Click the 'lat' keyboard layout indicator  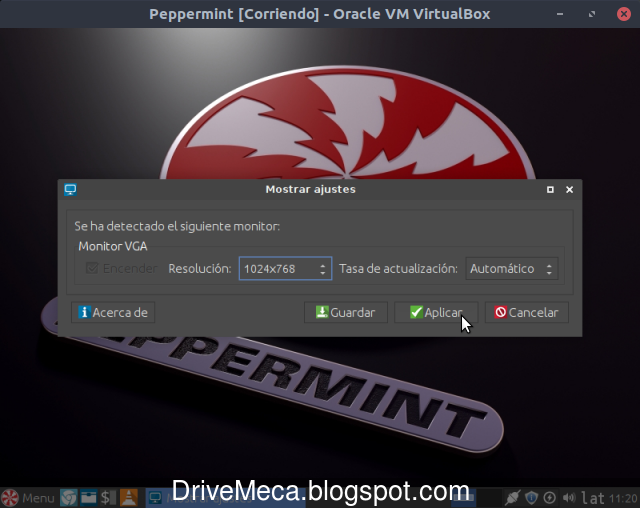click(593, 498)
